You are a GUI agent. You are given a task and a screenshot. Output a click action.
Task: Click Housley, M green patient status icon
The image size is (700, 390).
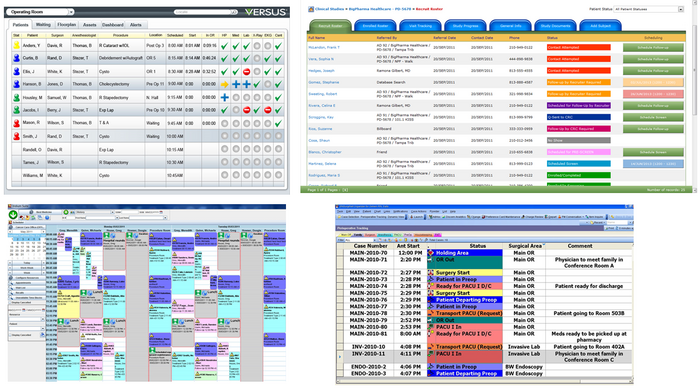point(17,97)
